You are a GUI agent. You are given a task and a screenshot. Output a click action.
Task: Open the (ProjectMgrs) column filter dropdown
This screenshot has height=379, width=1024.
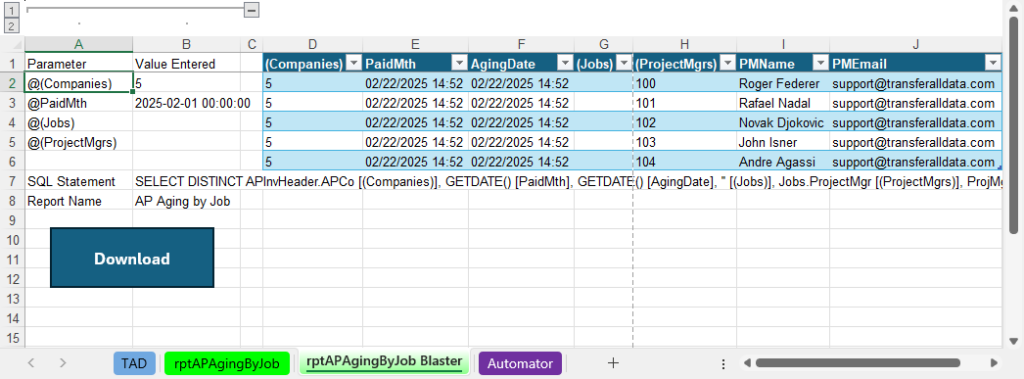tap(728, 63)
